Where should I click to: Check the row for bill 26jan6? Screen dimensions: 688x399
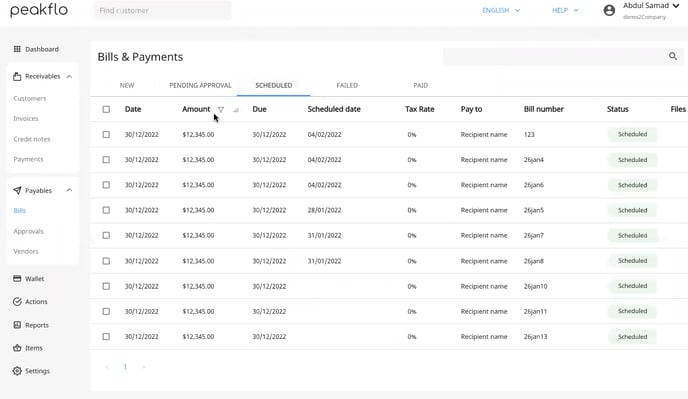(x=106, y=185)
